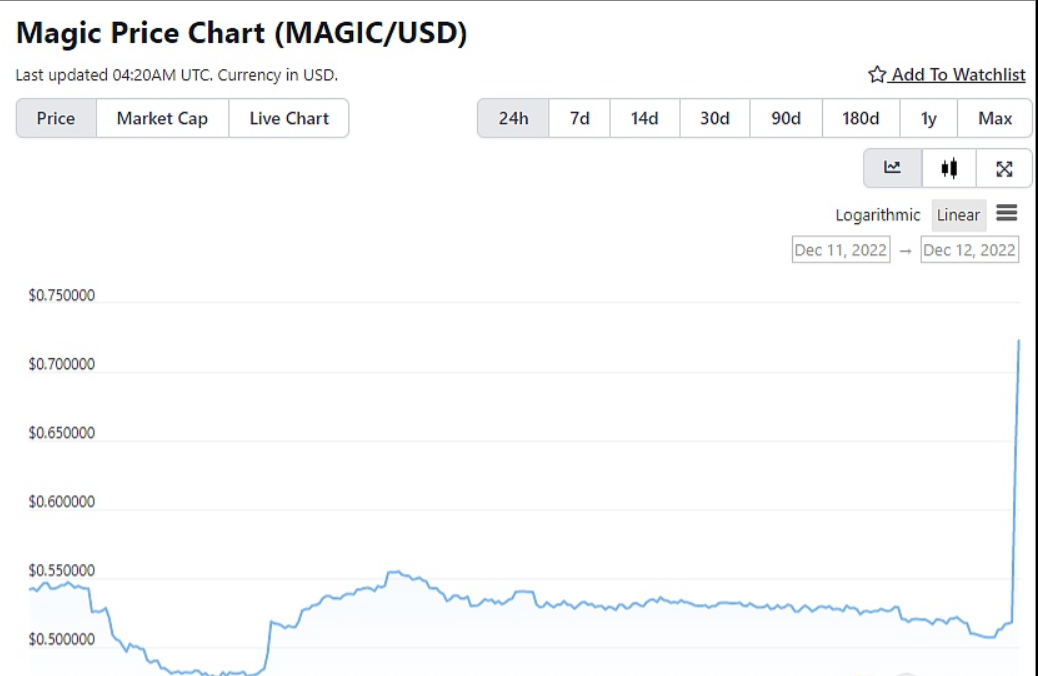Choose 90d time range

tap(786, 118)
